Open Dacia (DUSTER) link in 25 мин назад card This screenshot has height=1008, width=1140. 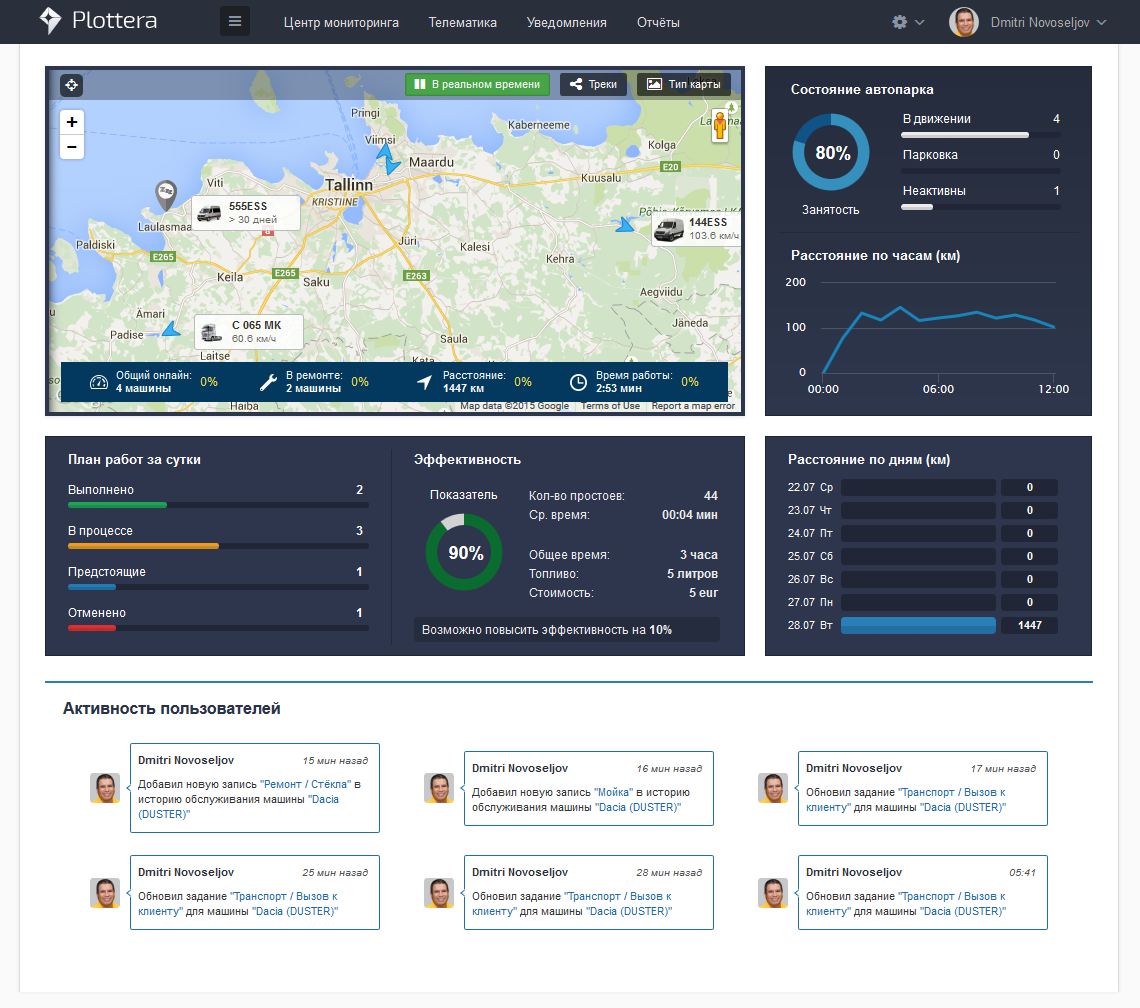point(295,911)
